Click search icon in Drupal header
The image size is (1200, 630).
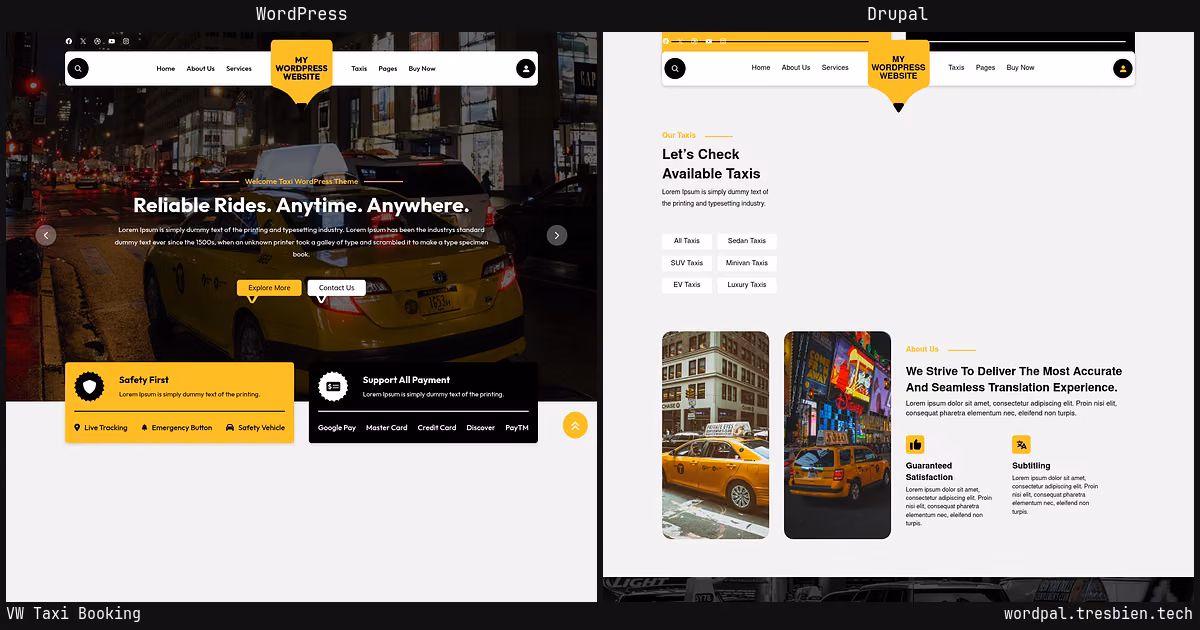click(x=675, y=68)
